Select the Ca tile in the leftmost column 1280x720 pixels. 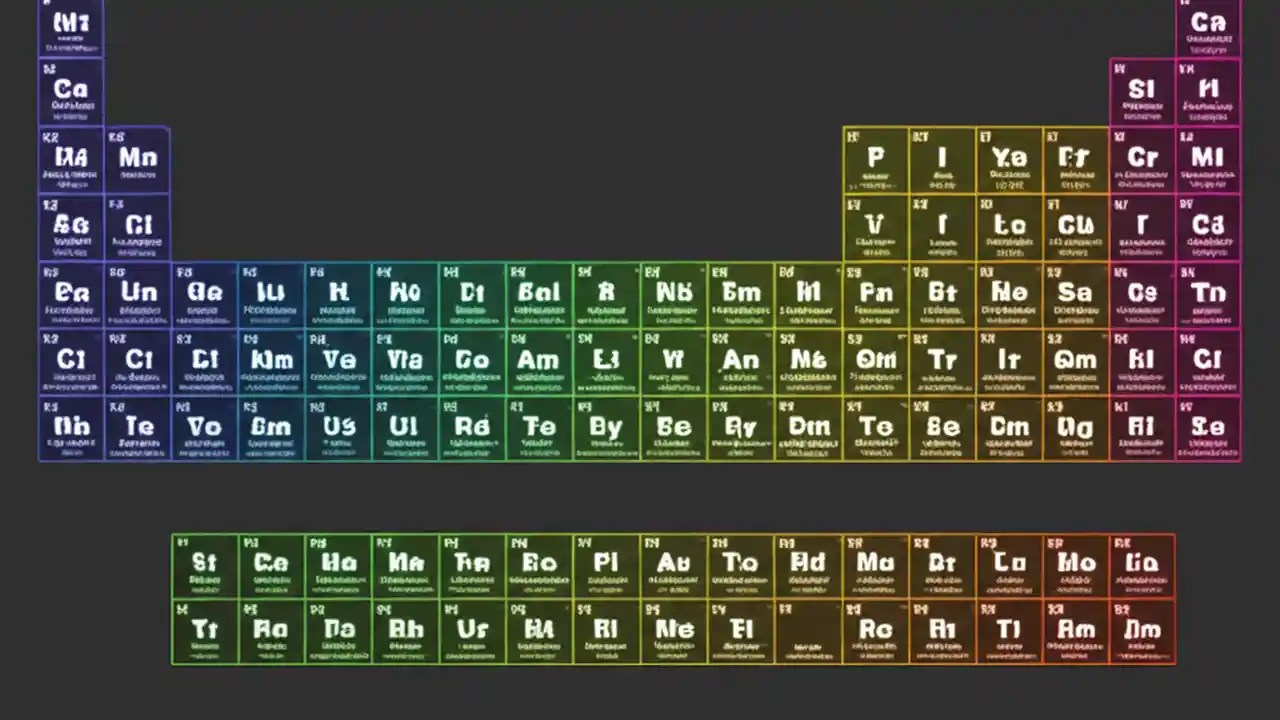click(x=70, y=90)
